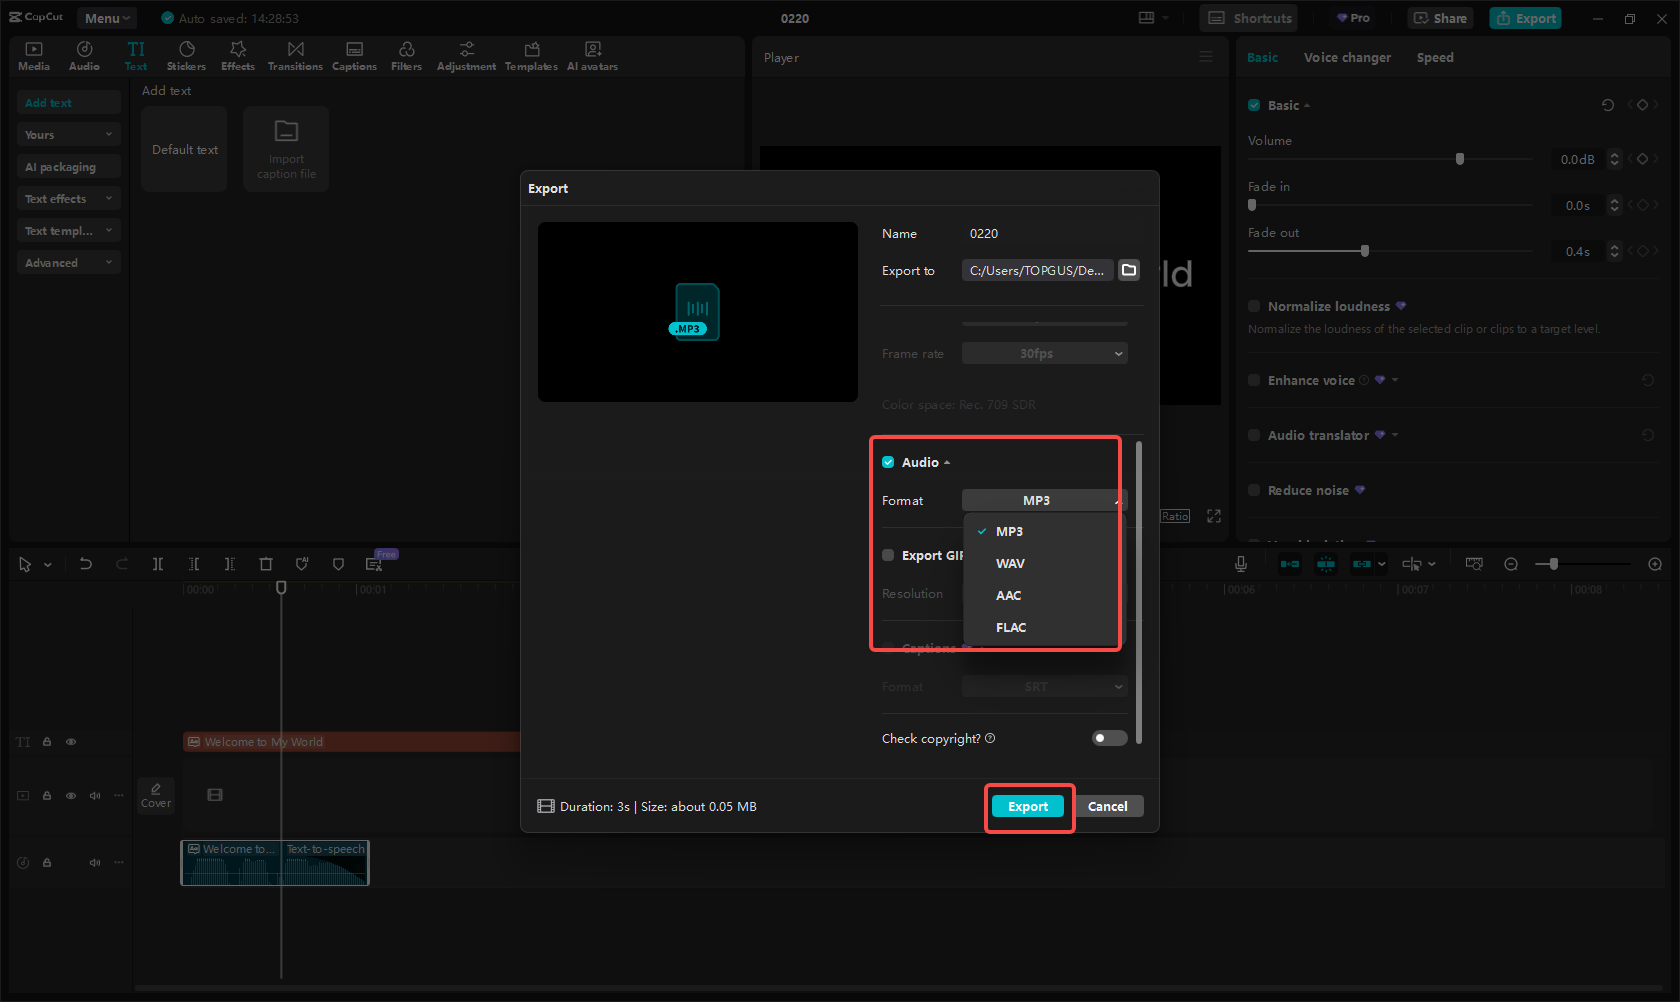Click the microphone record voiceover icon

click(1240, 564)
